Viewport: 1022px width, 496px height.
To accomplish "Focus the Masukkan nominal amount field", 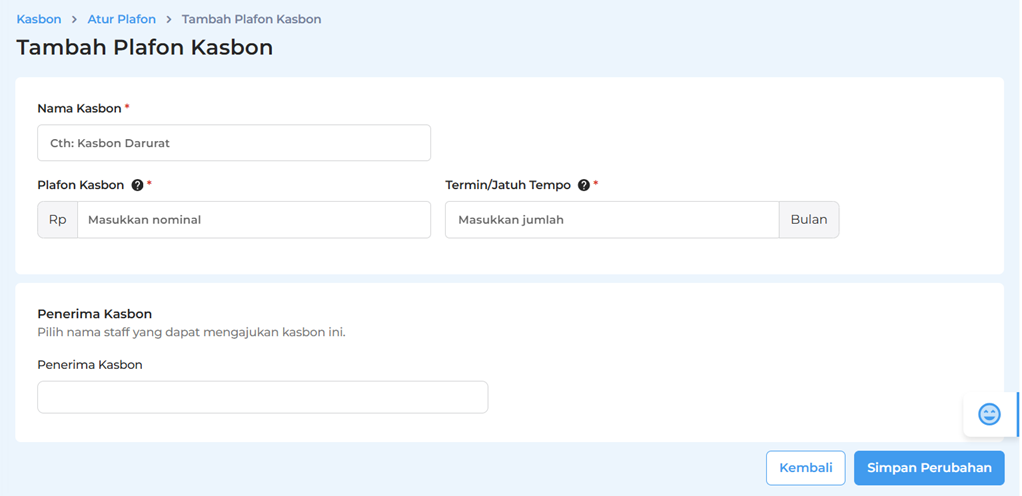I will tap(253, 220).
